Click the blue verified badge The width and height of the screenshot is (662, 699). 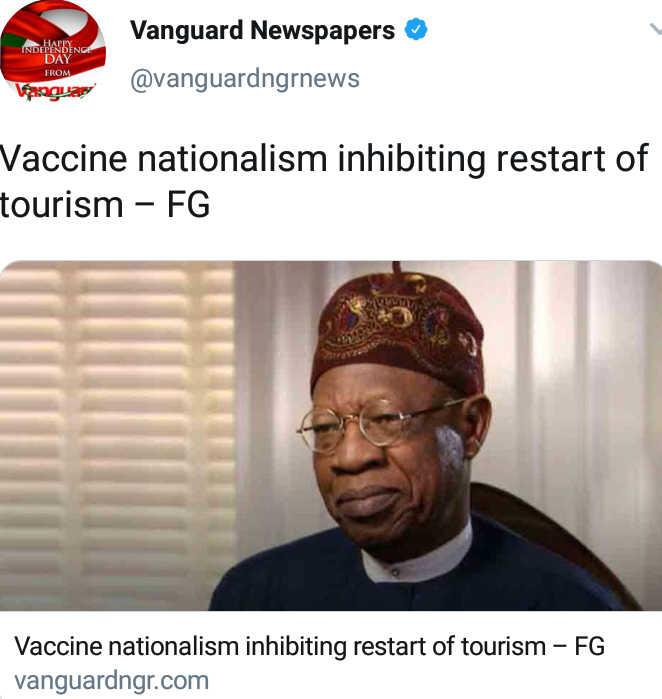click(x=415, y=29)
